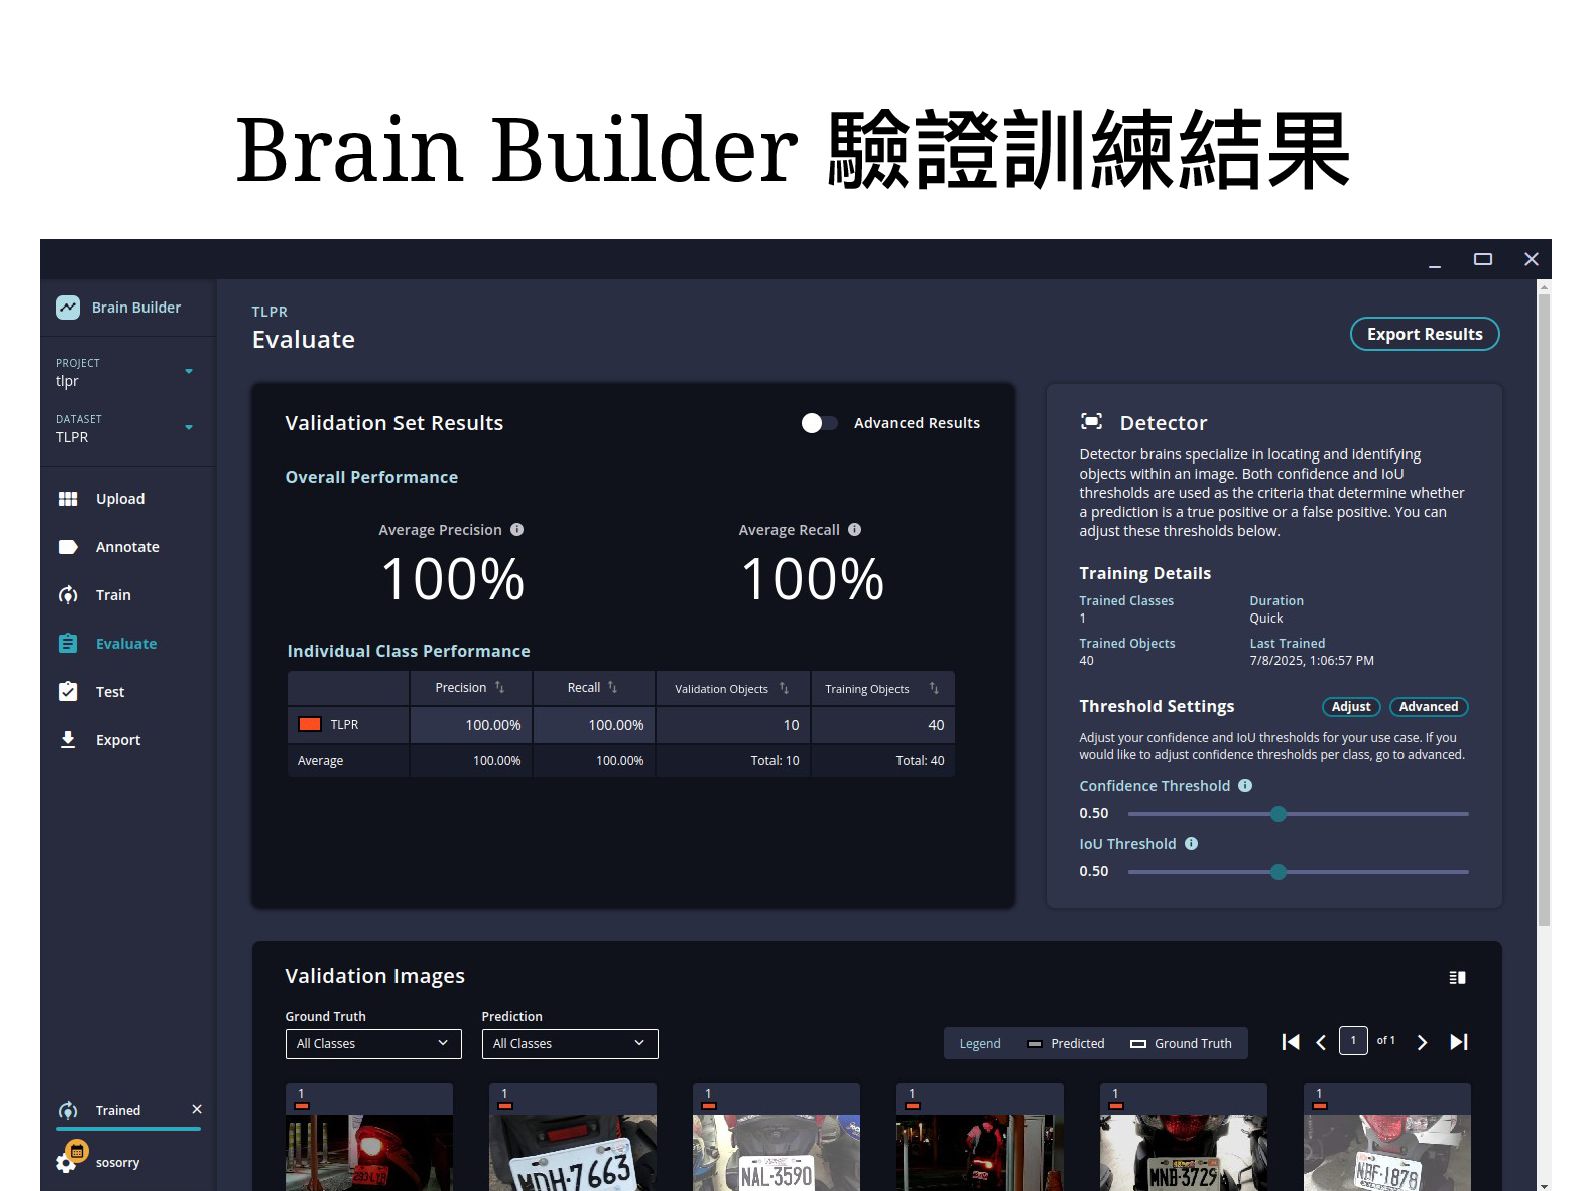Click TLPR precision value 100.00%
This screenshot has height=1191, width=1587.
pyautogui.click(x=493, y=725)
